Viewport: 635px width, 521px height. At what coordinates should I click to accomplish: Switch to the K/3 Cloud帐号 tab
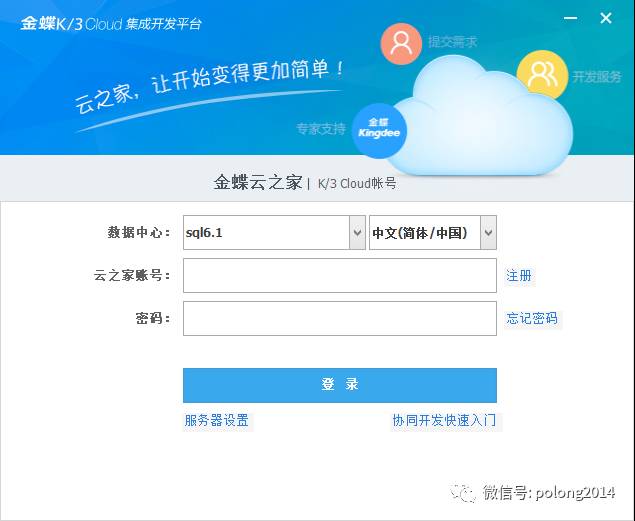357,183
